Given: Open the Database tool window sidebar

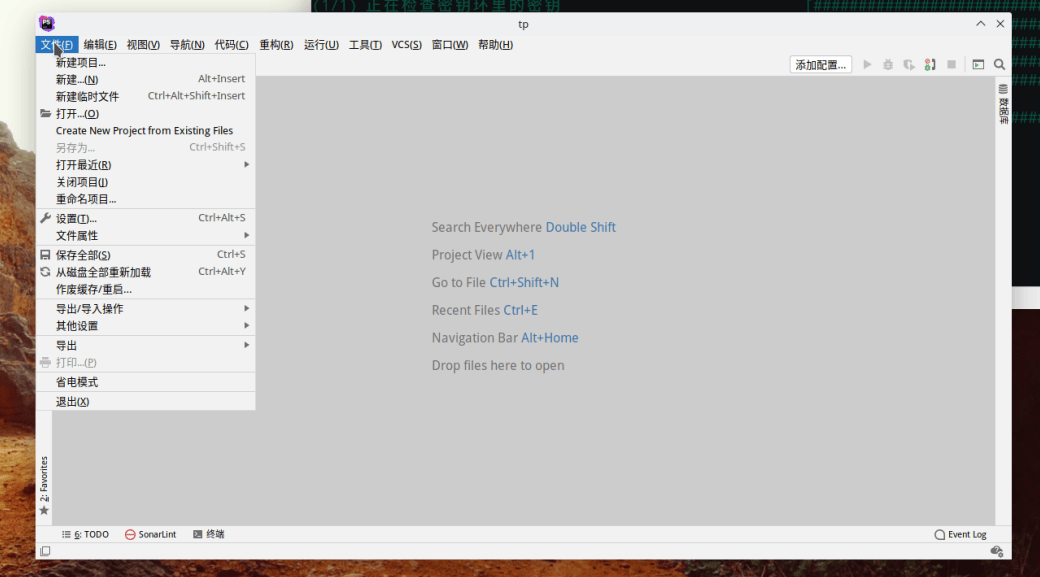Looking at the screenshot, I should [1003, 103].
